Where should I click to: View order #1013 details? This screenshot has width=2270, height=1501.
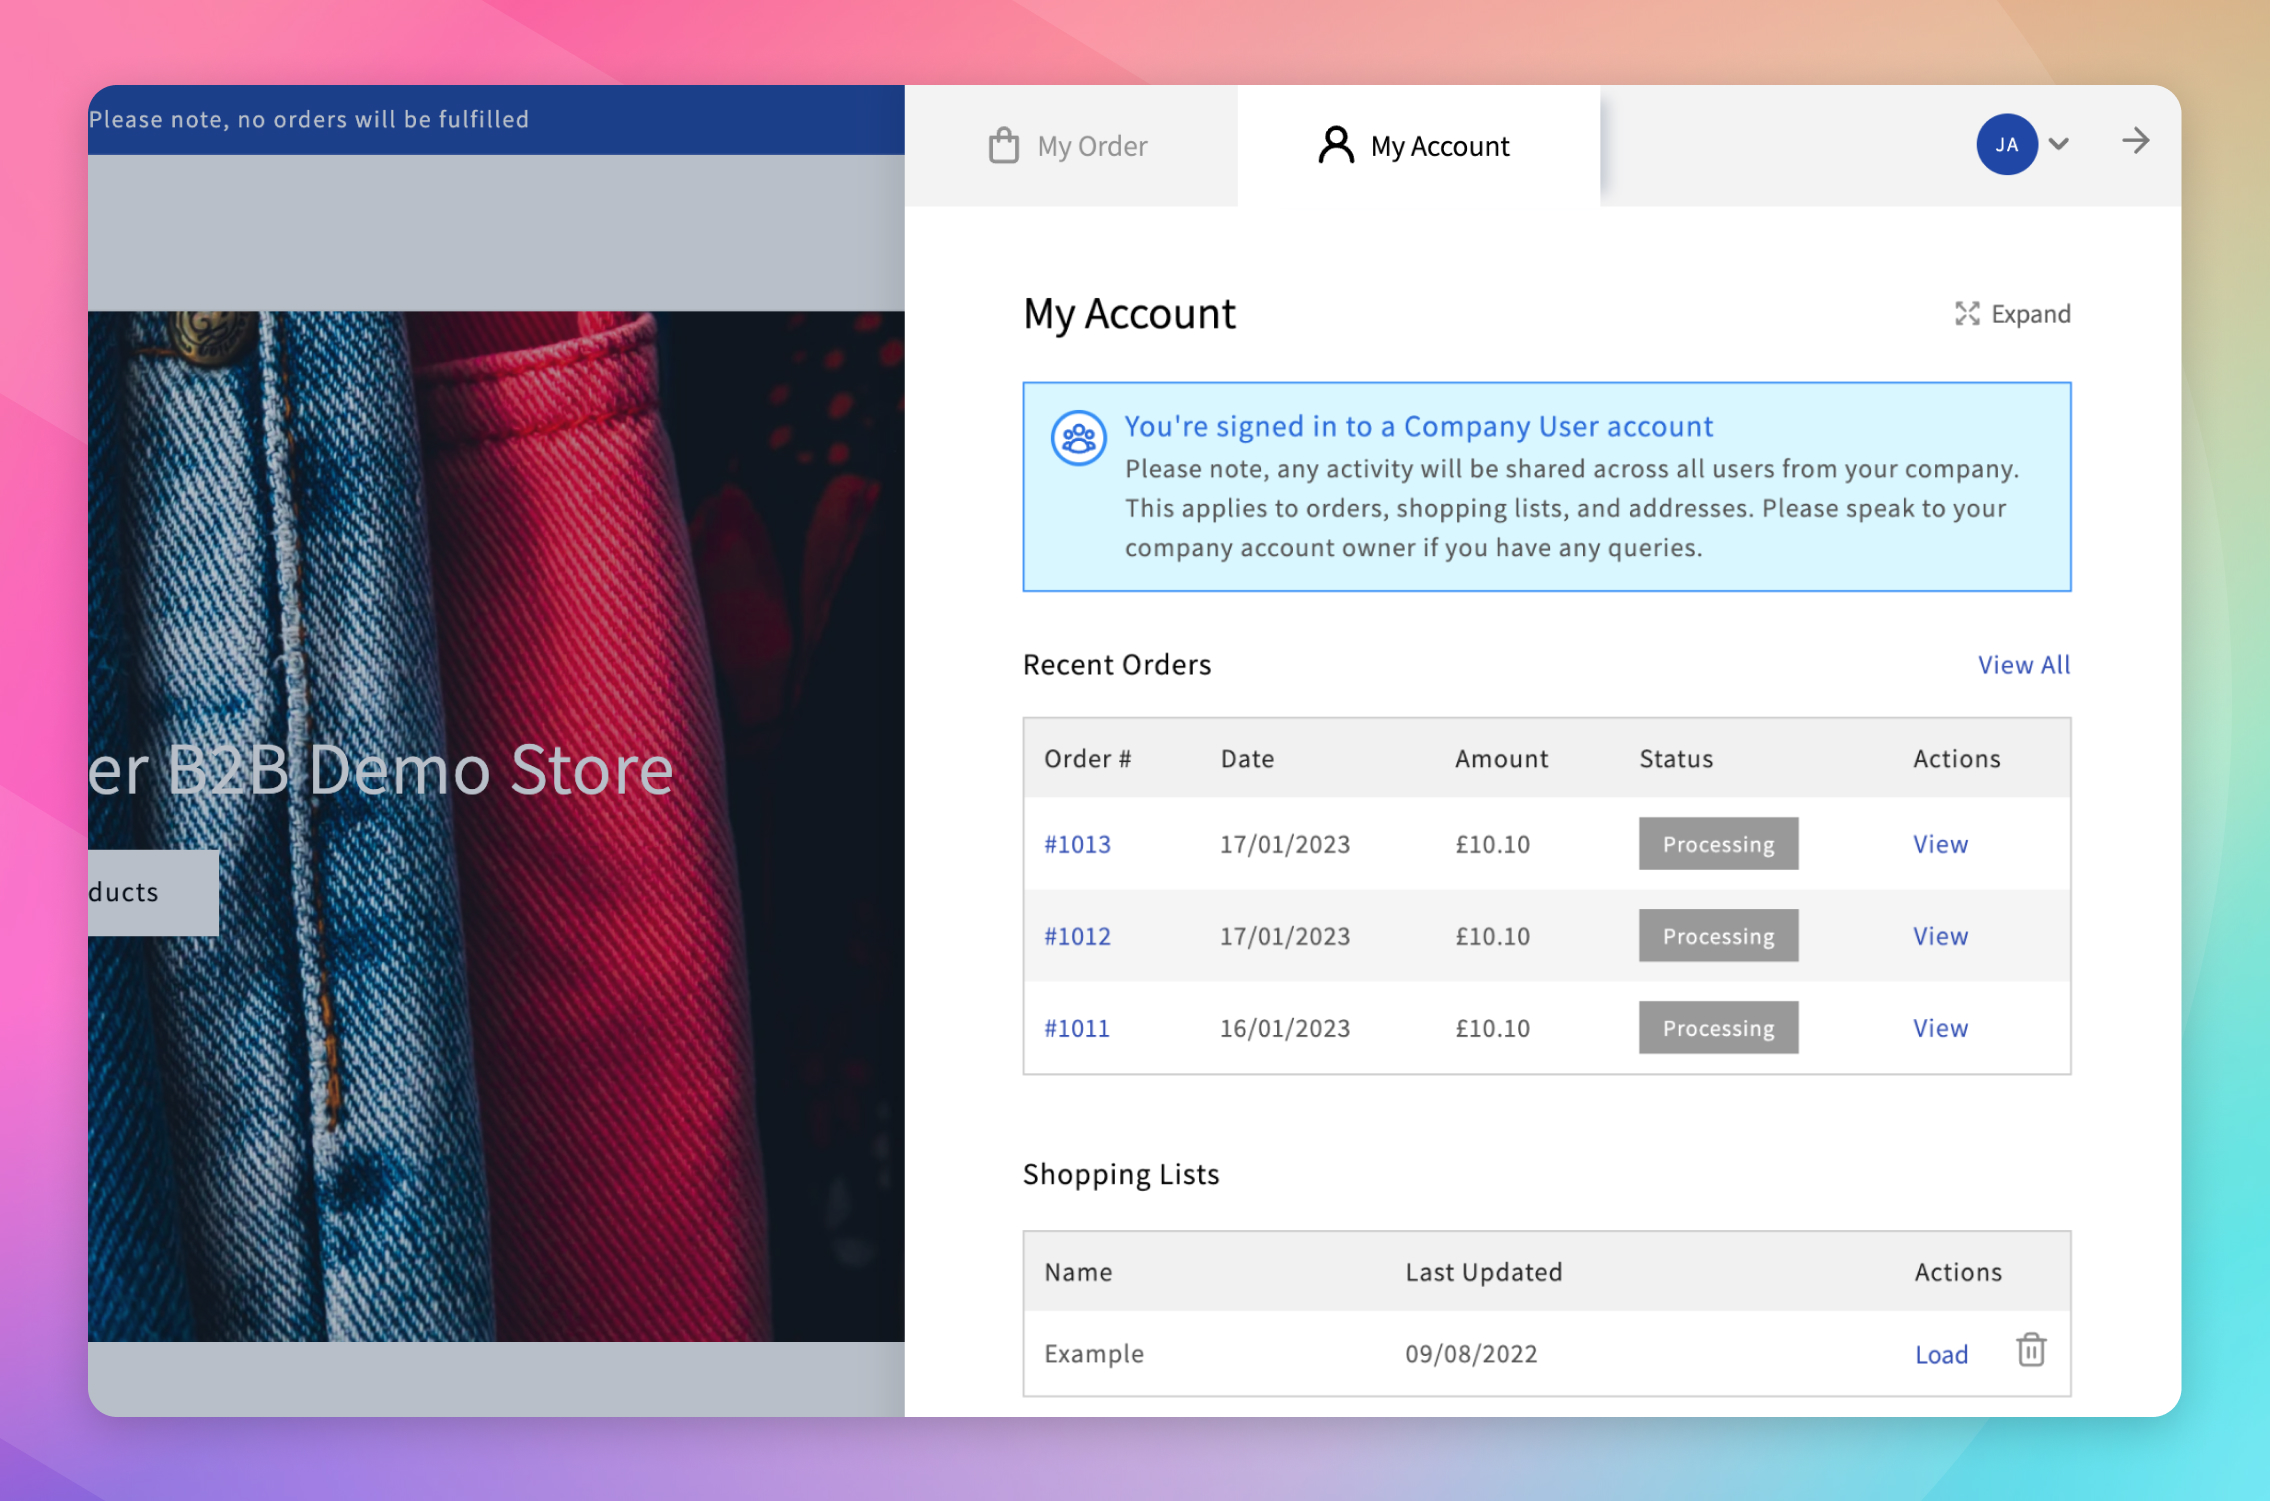[x=1940, y=843]
